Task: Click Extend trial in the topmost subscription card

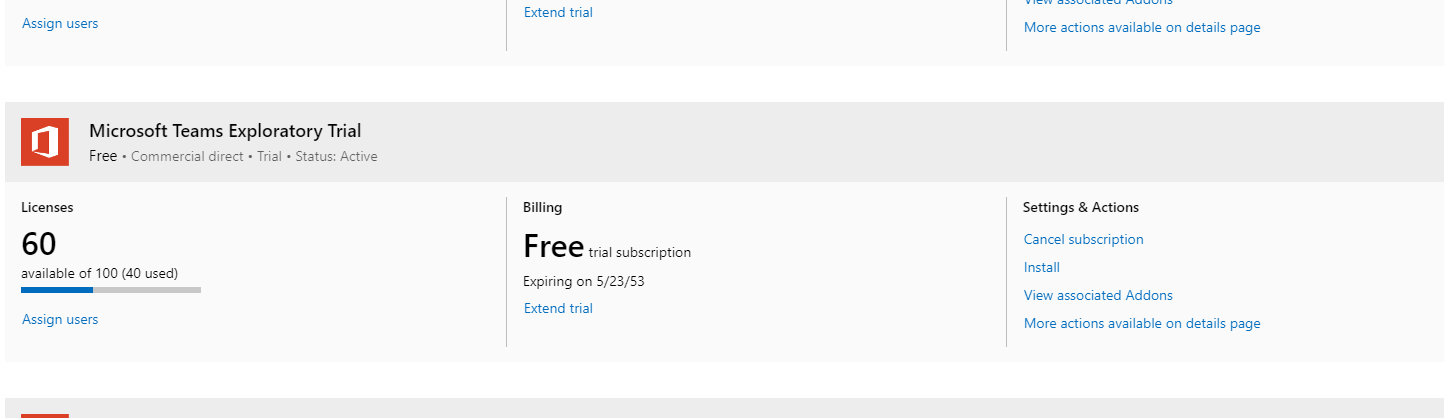Action: tap(558, 12)
